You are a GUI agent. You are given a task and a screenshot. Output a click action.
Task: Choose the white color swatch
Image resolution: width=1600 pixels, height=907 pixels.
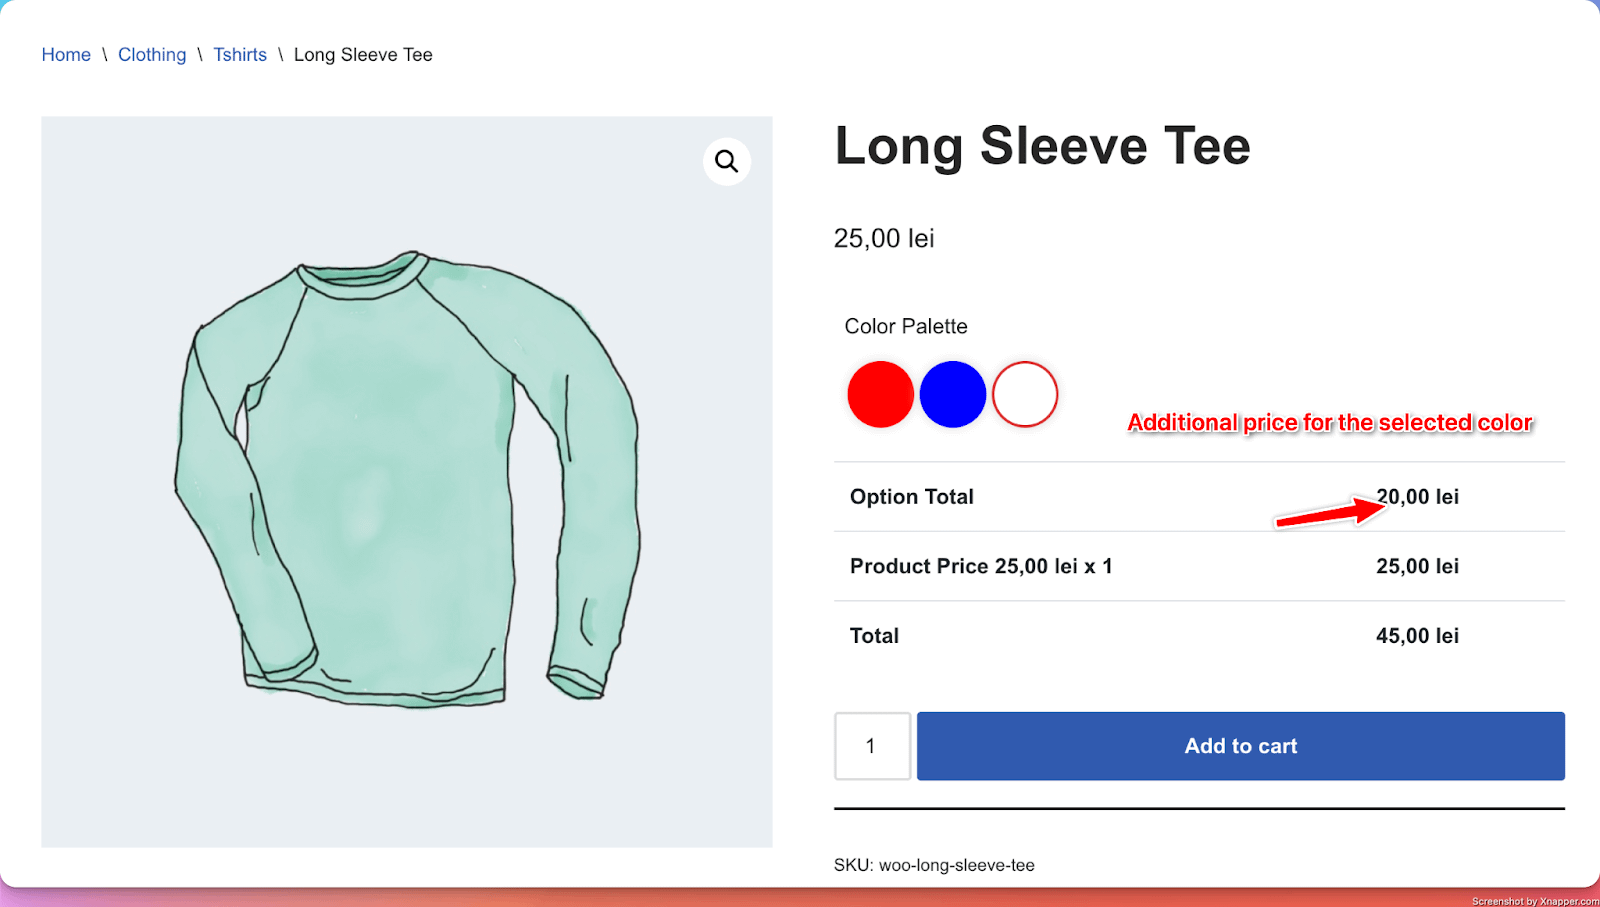pyautogui.click(x=1025, y=394)
